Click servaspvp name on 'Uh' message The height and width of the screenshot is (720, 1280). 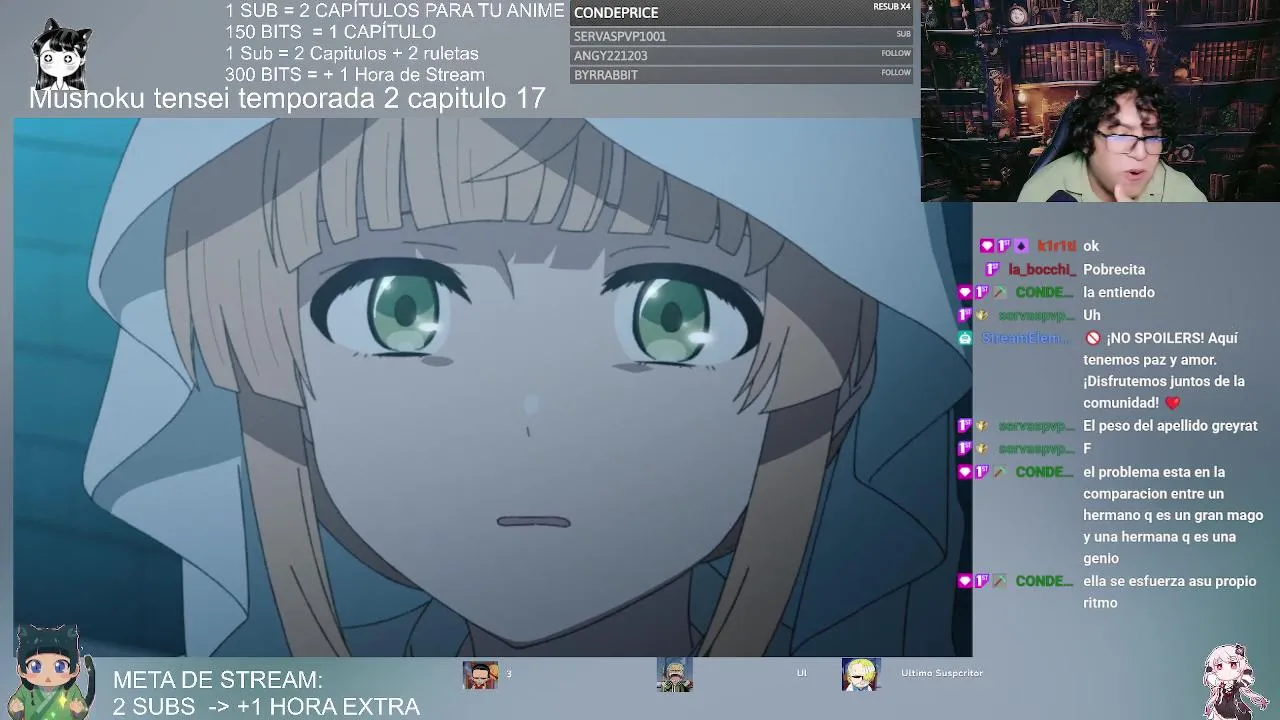(x=1036, y=316)
